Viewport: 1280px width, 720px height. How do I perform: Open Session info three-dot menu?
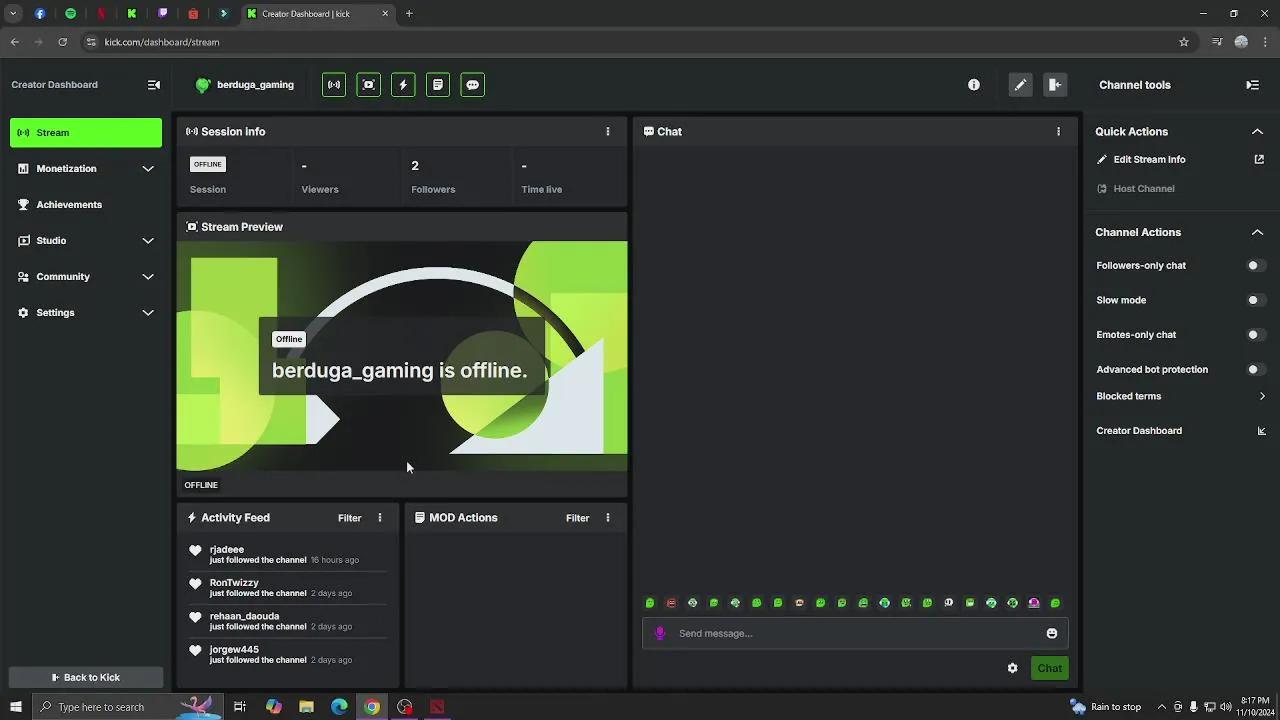pyautogui.click(x=608, y=132)
